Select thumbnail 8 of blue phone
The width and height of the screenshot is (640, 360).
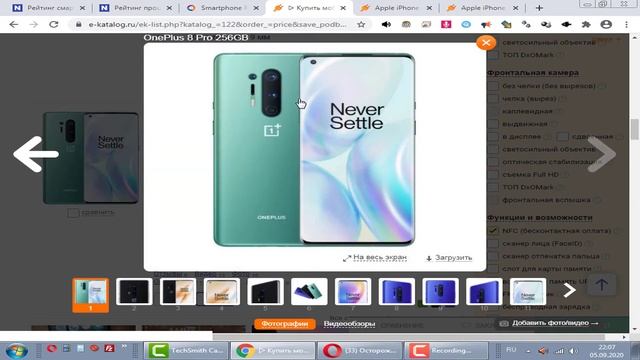pos(396,291)
